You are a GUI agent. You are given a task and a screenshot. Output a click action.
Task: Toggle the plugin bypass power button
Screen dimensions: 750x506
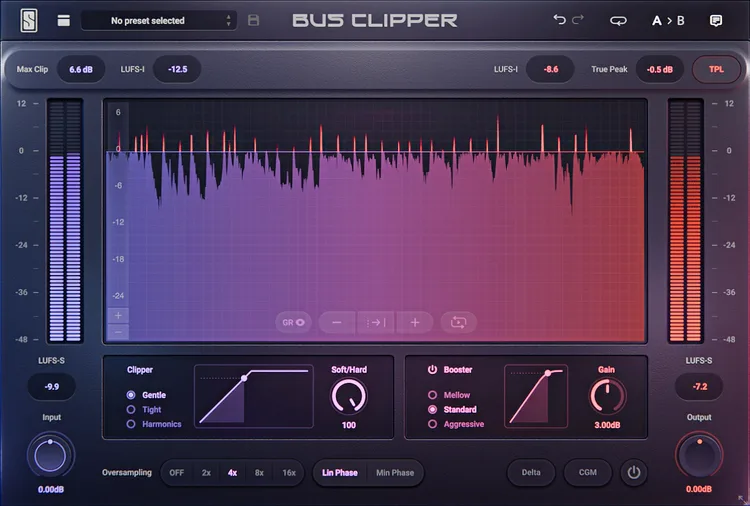pos(634,473)
